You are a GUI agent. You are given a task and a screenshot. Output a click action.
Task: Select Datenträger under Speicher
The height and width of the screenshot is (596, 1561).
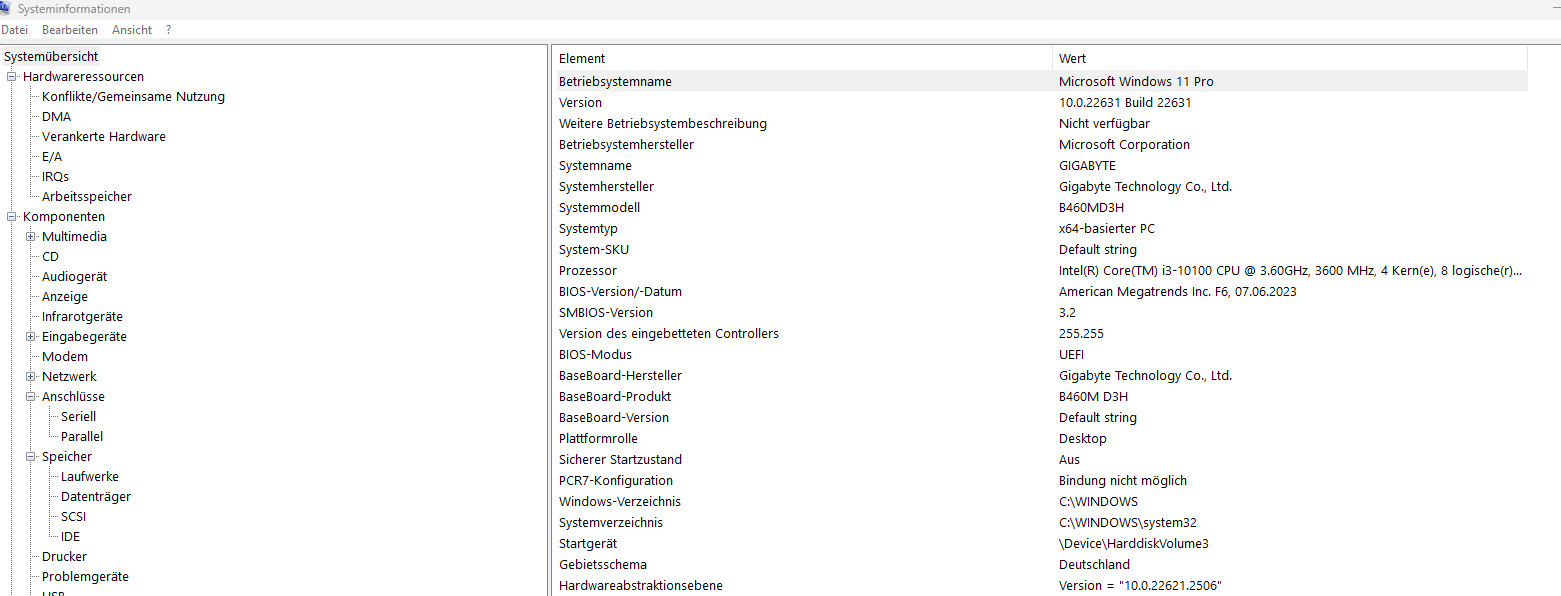96,497
